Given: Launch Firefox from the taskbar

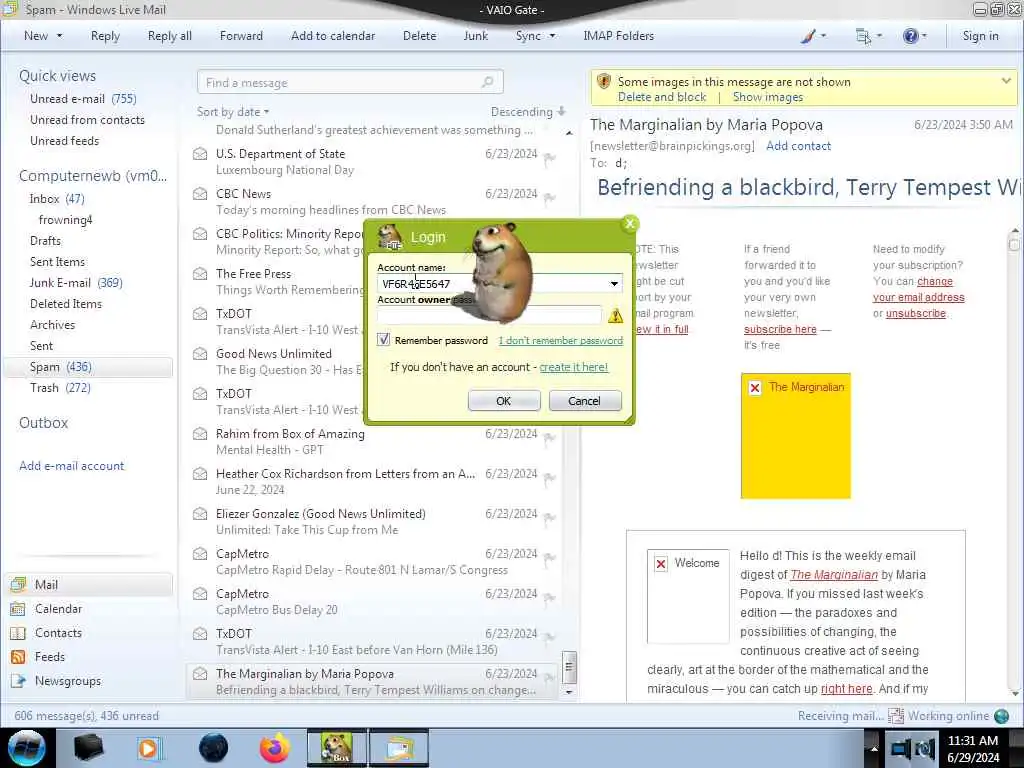Looking at the screenshot, I should [x=275, y=748].
